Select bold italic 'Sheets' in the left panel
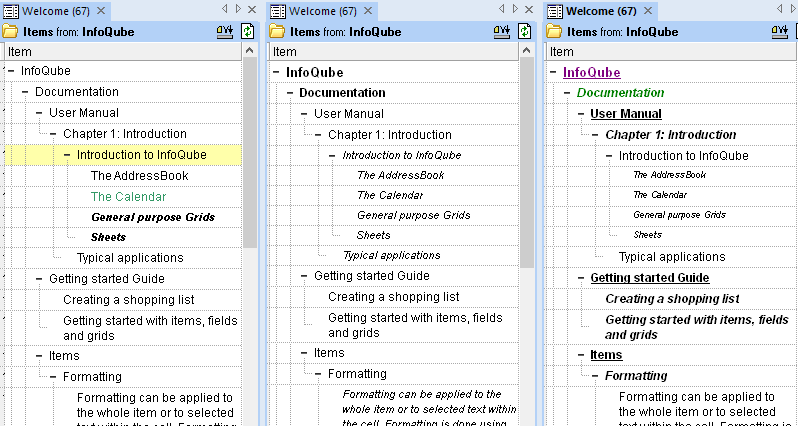Viewport: 798px width, 426px height. coord(108,237)
